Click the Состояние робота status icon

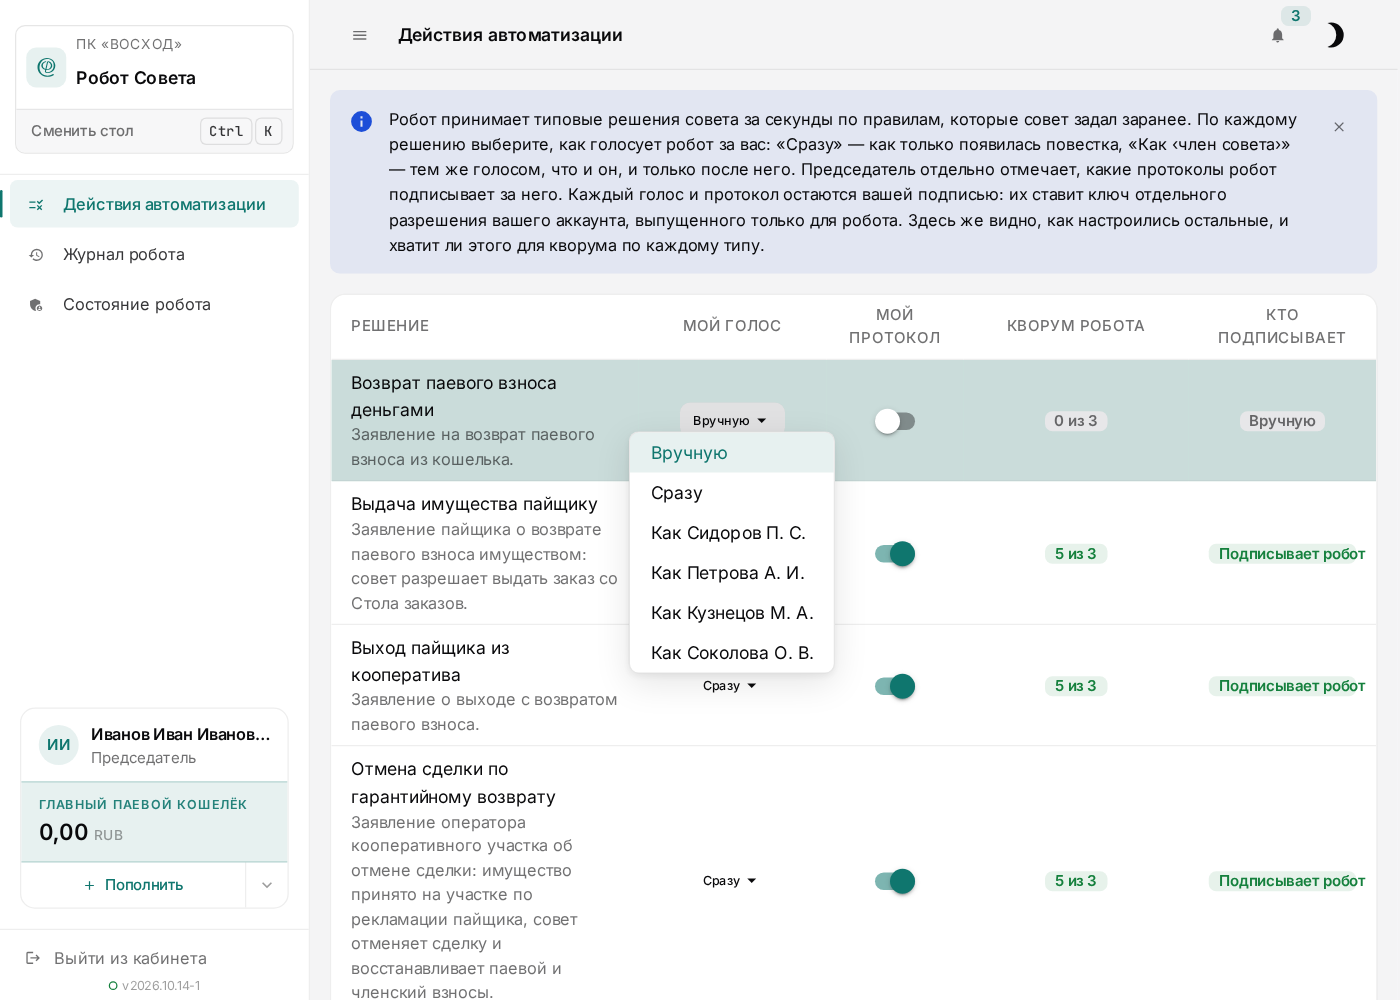tap(36, 305)
